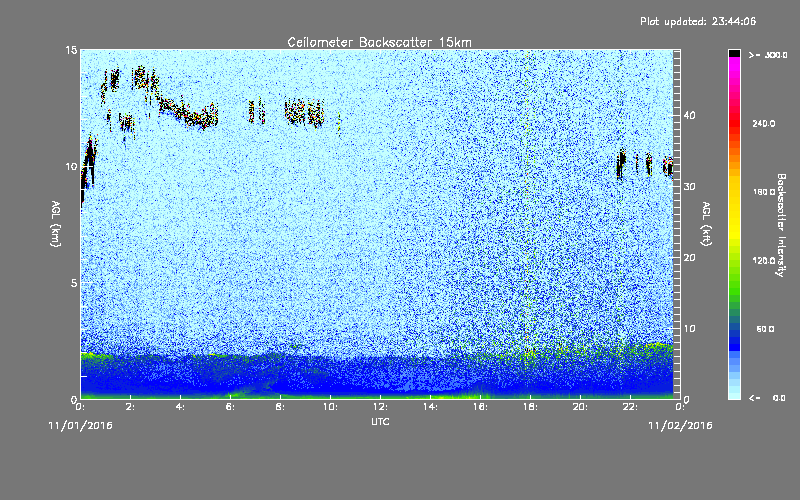Click the '2:' UTC hour tick

pos(131,407)
